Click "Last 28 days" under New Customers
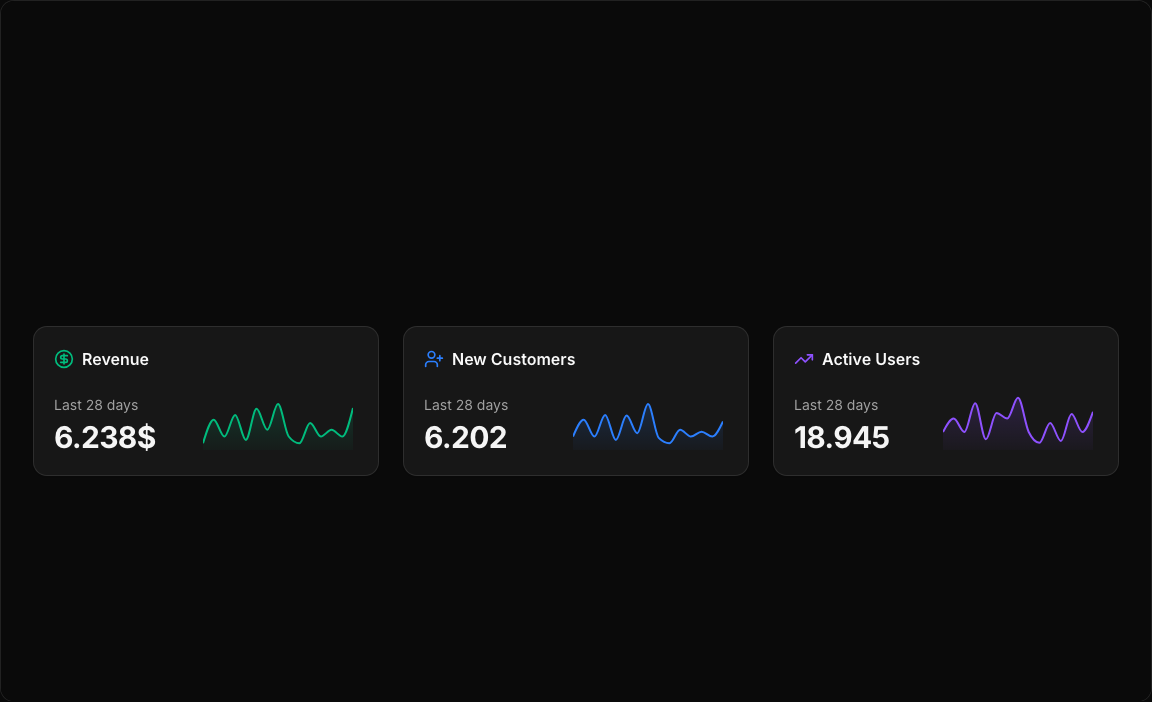This screenshot has width=1152, height=702. [x=466, y=405]
